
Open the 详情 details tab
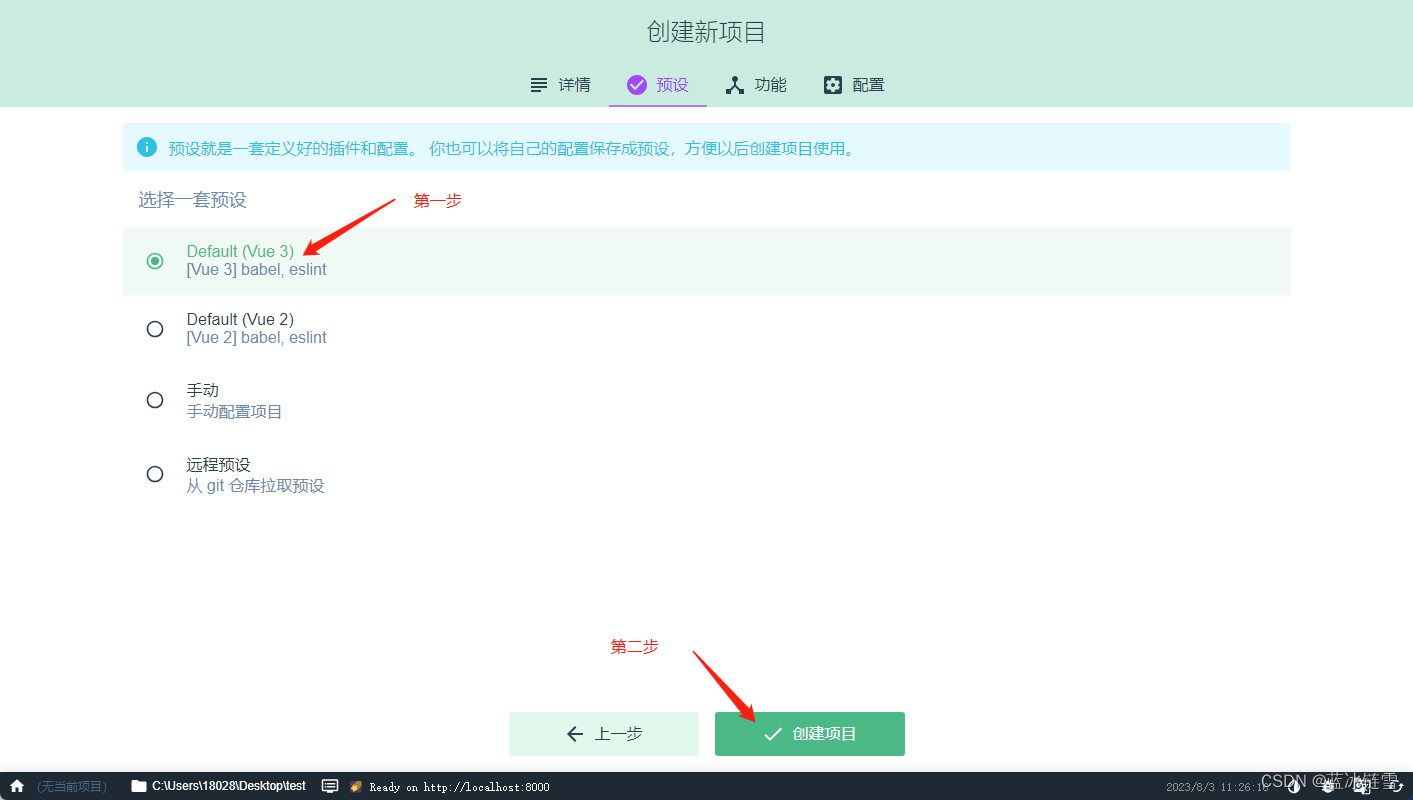pos(560,85)
